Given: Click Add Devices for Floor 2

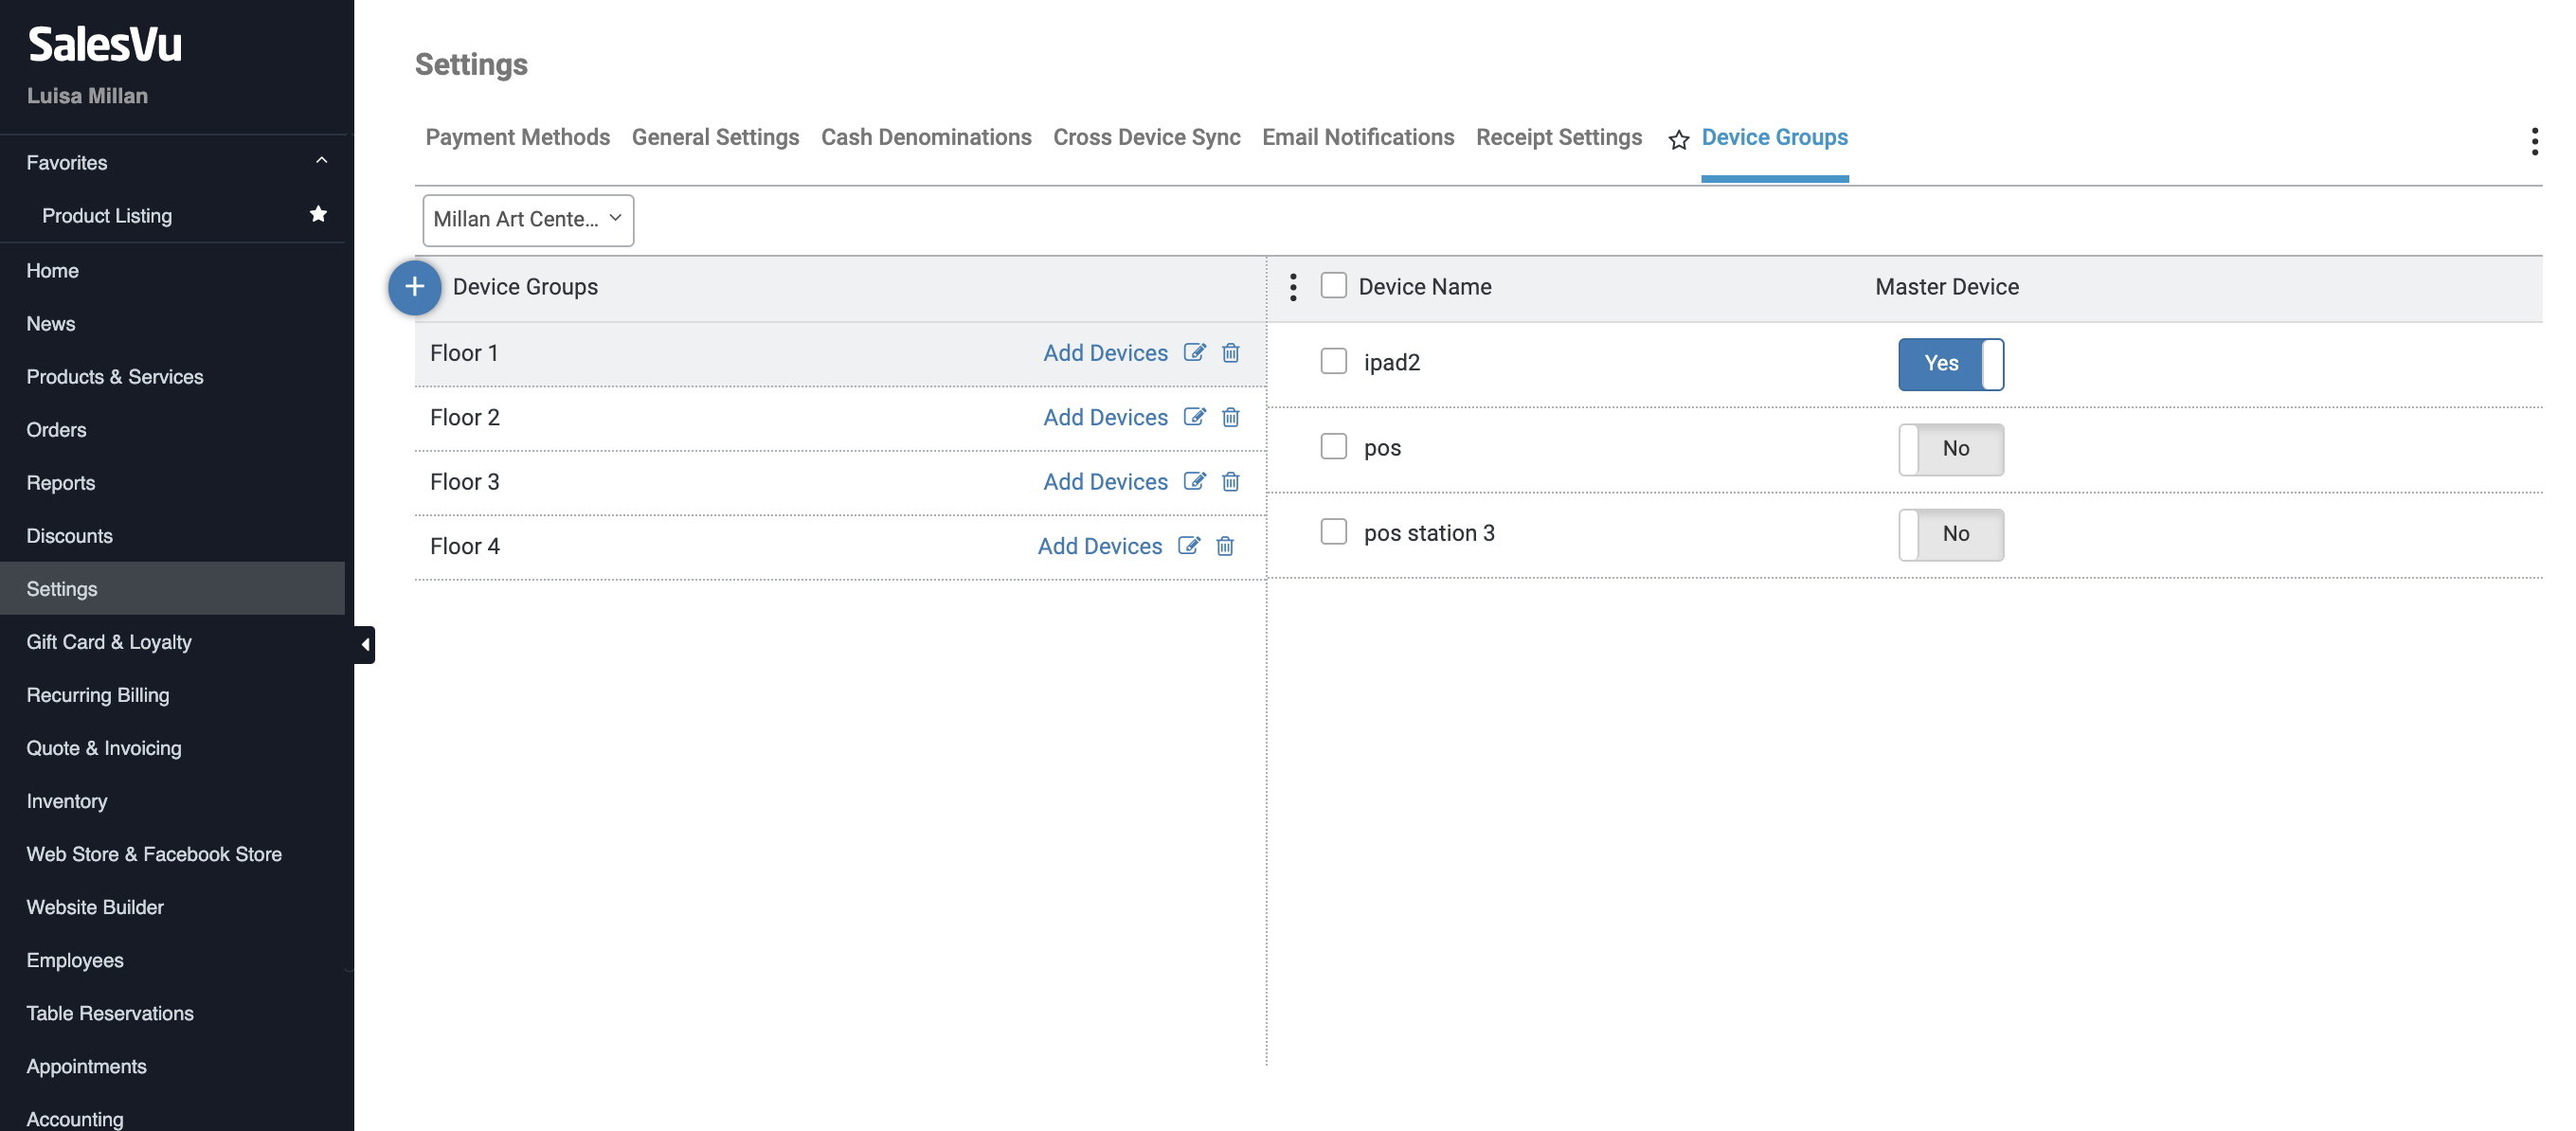Looking at the screenshot, I should [1105, 417].
